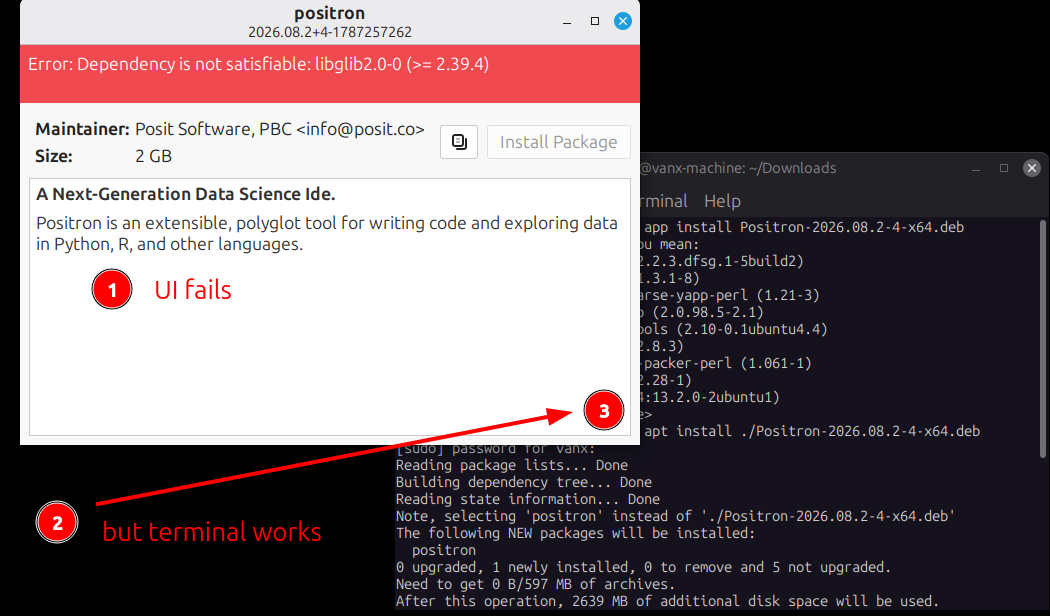This screenshot has width=1050, height=616.
Task: Maximize the positron installer window
Action: coord(595,21)
